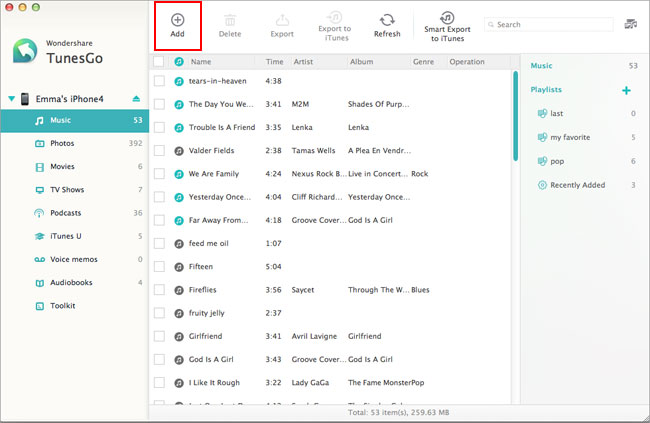Sort by Name column header
This screenshot has height=423, width=650.
click(201, 62)
